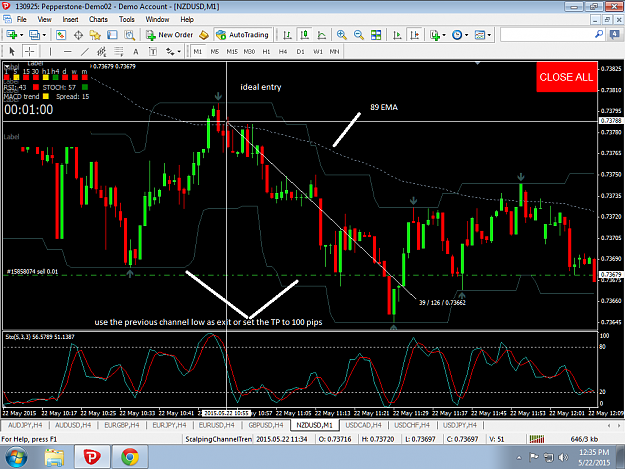This screenshot has height=469, width=625.
Task: Open the New Chart icon
Action: point(11,35)
